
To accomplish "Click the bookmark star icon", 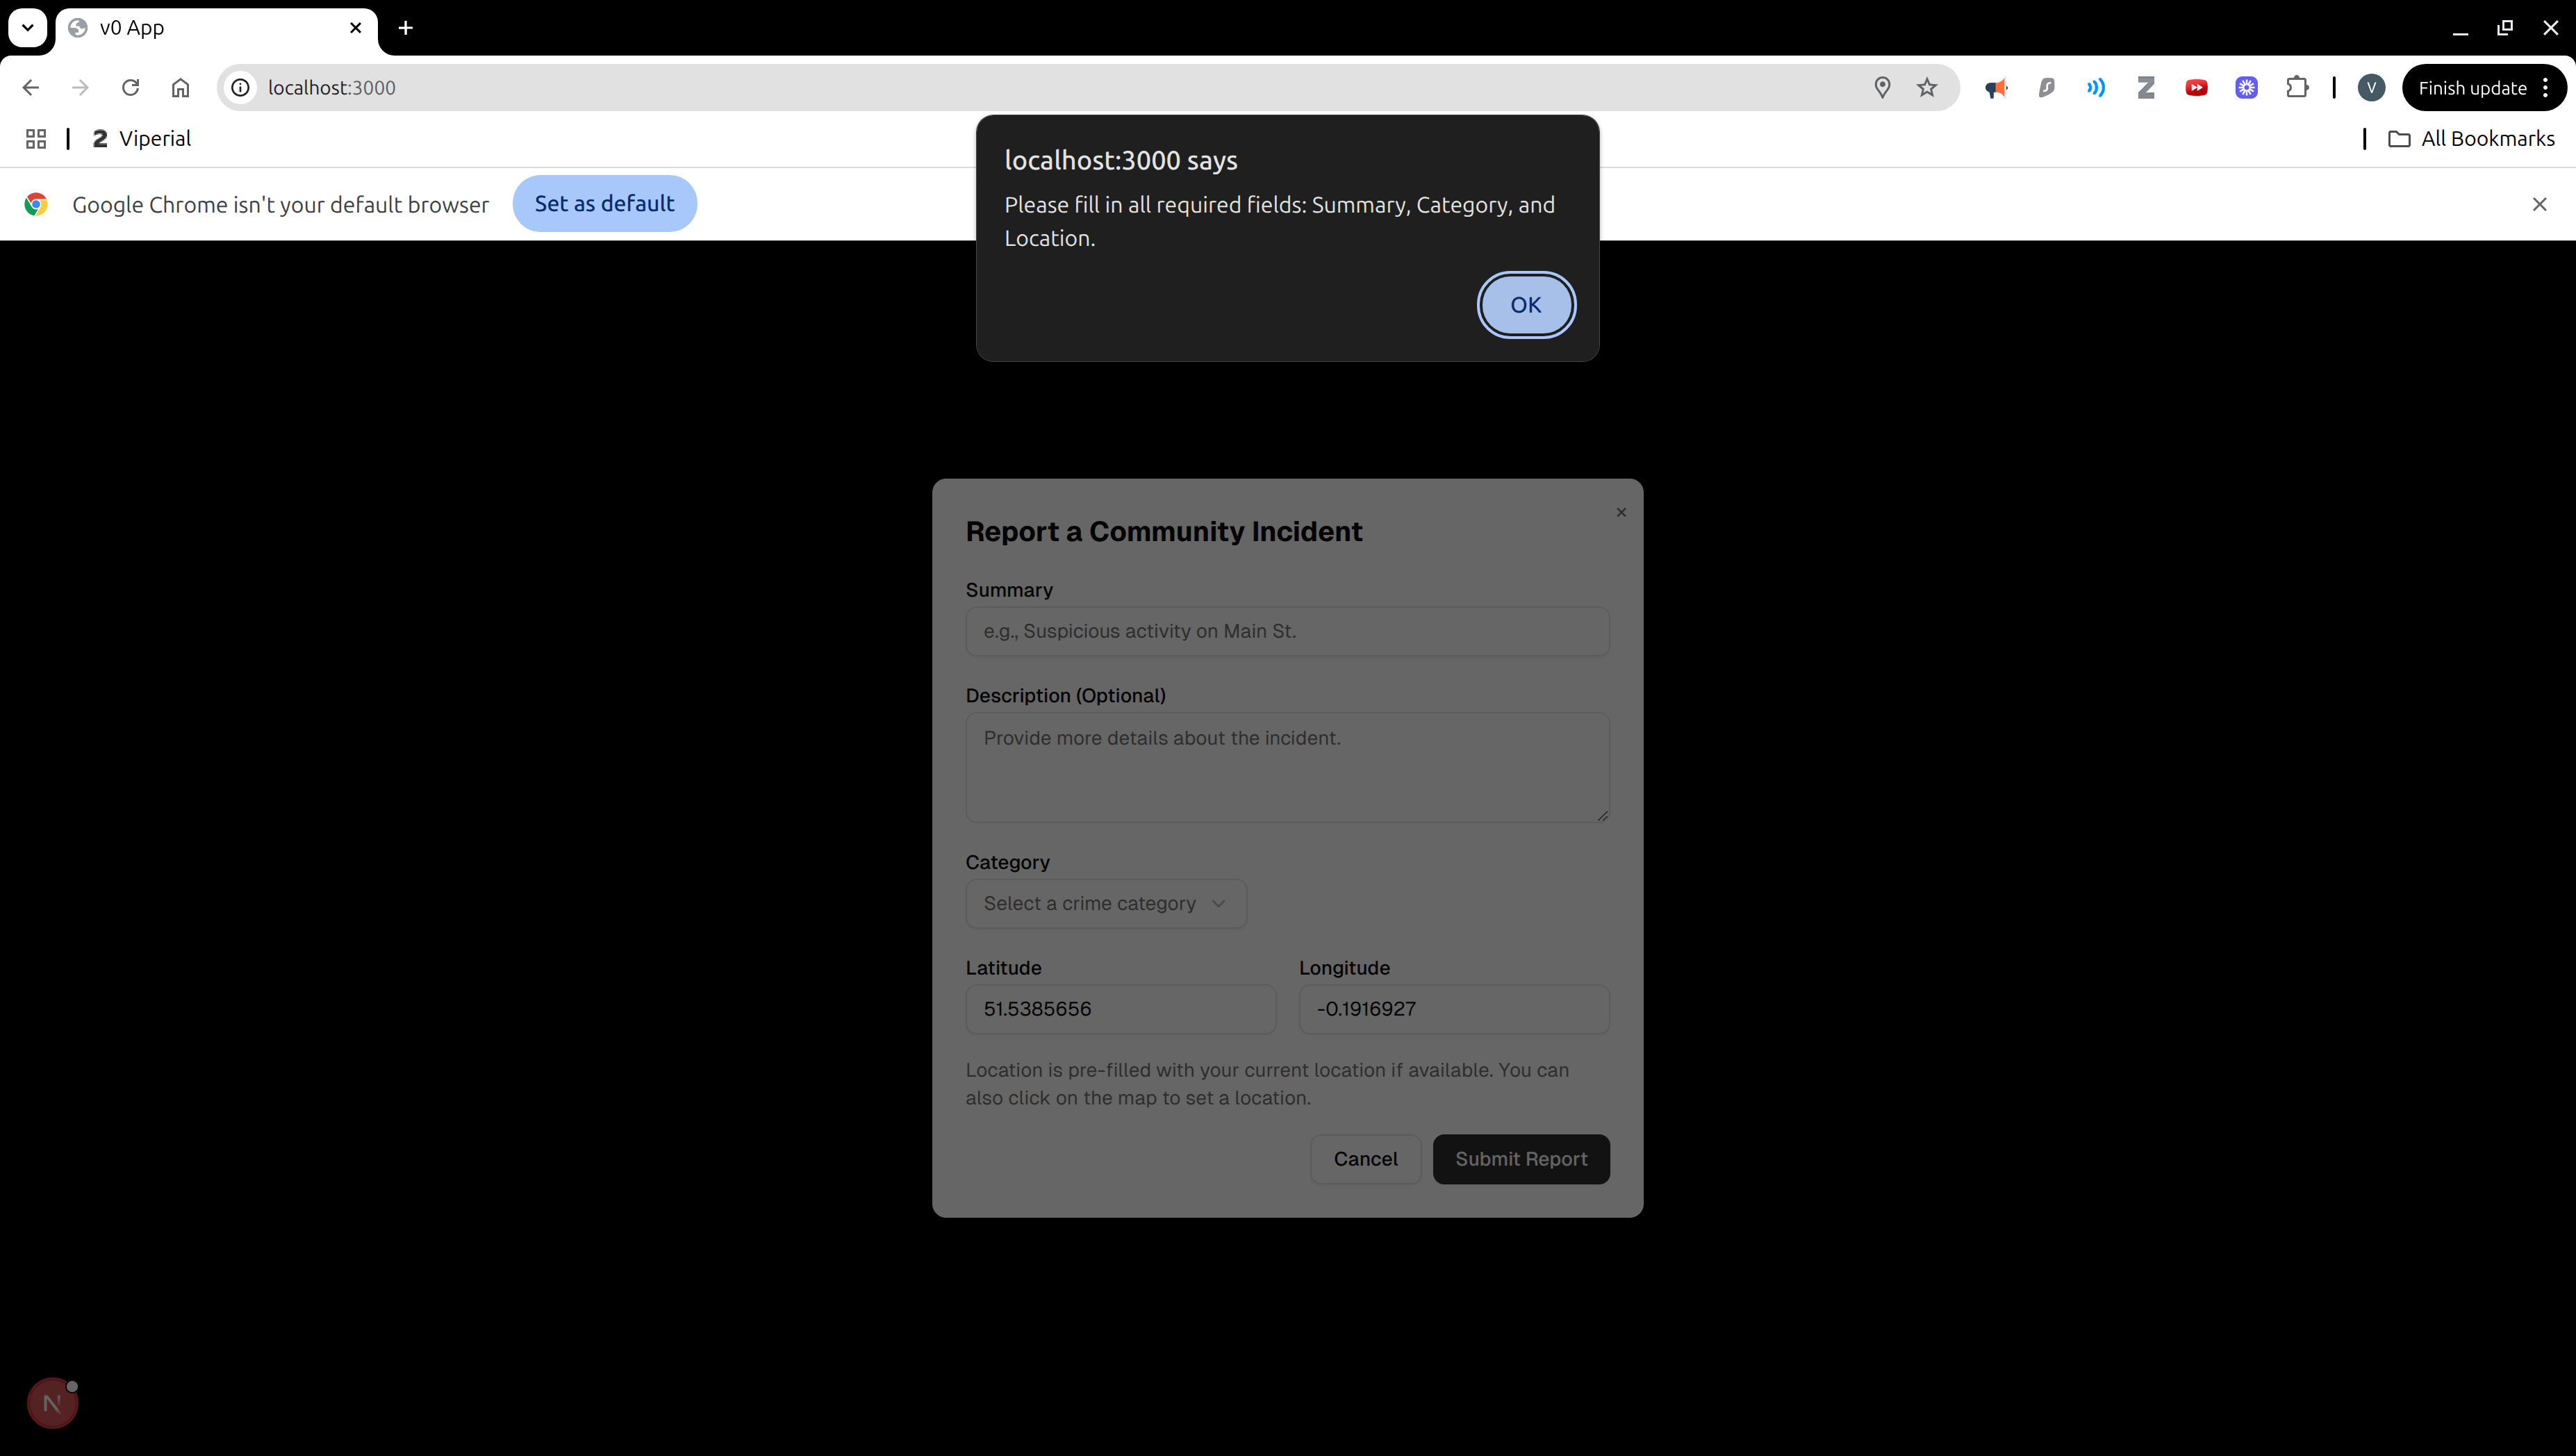I will [x=1927, y=88].
